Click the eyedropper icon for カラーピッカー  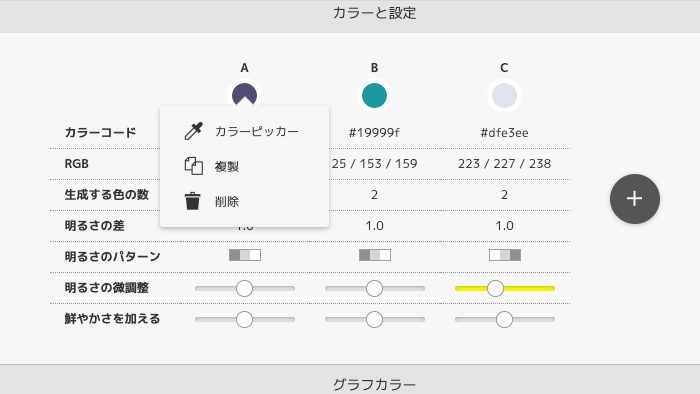point(193,131)
